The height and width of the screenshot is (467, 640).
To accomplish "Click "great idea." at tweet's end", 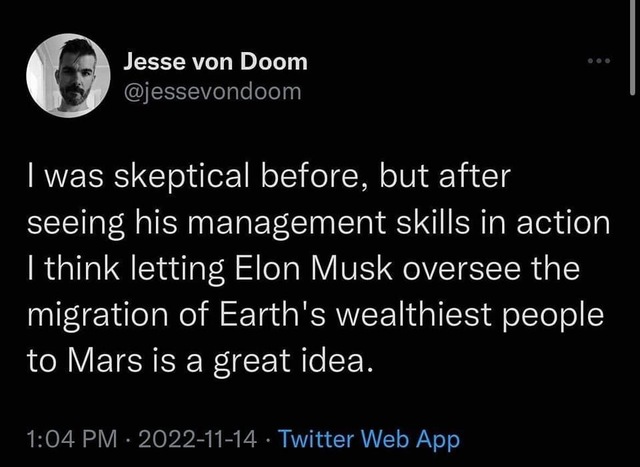I will click(293, 362).
